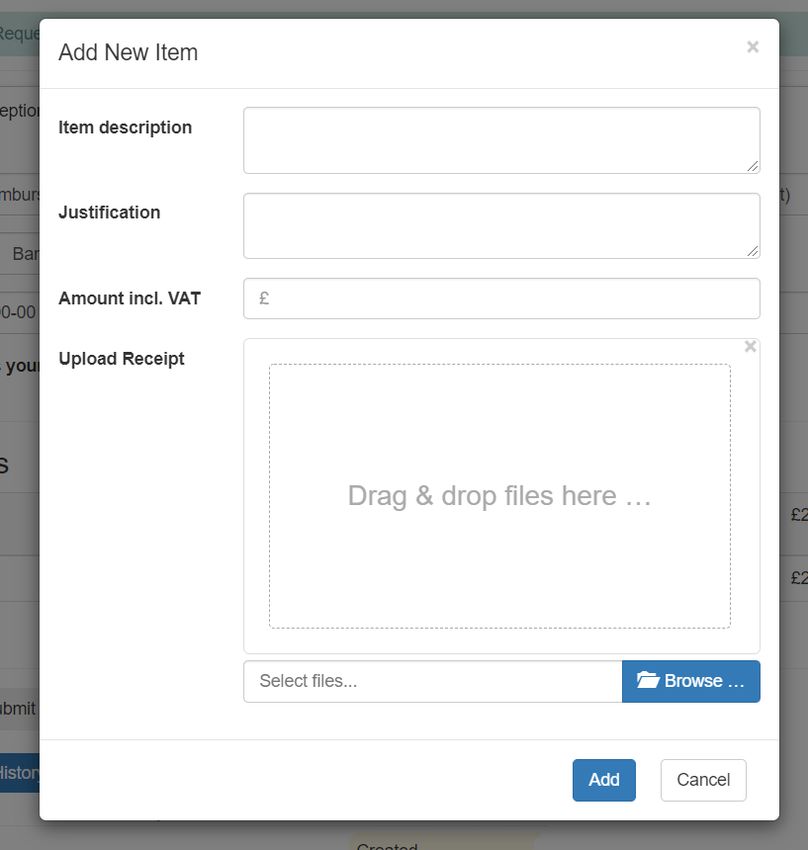Click the Upload Receipt label
Screen dimensions: 808x850
click(x=121, y=359)
